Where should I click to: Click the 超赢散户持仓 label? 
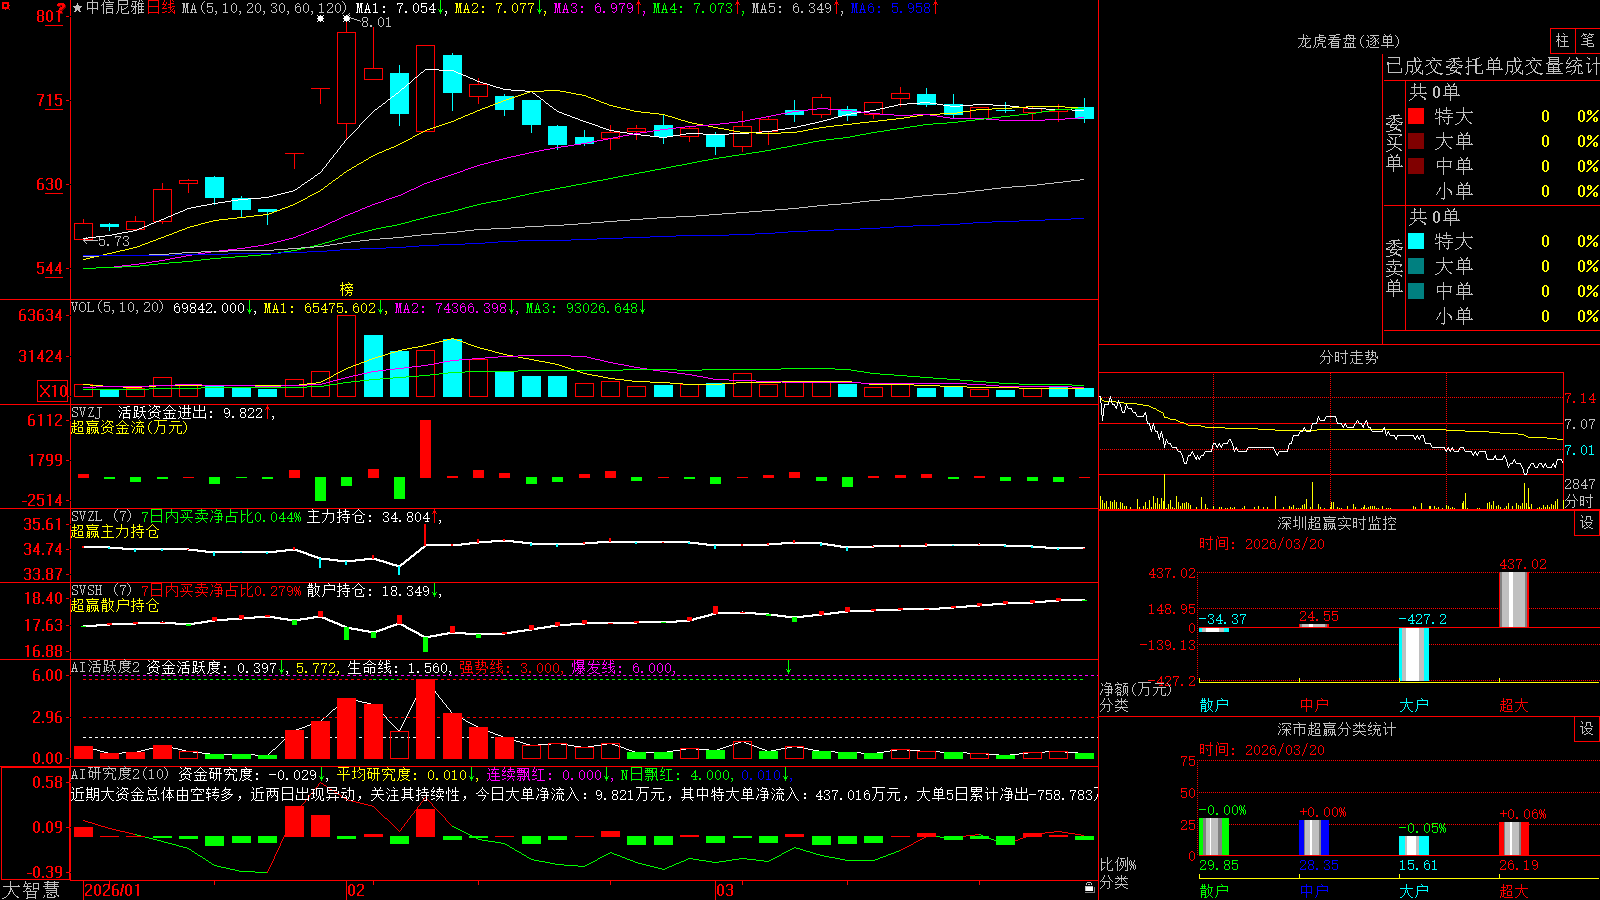[x=115, y=605]
